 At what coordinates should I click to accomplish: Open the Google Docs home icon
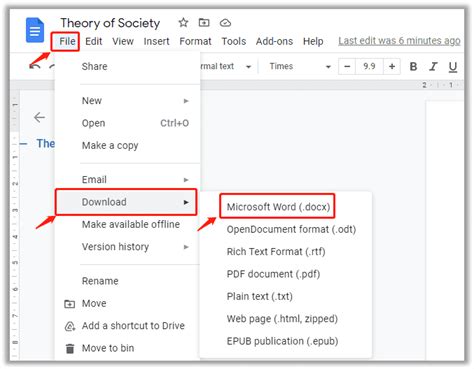tap(35, 30)
